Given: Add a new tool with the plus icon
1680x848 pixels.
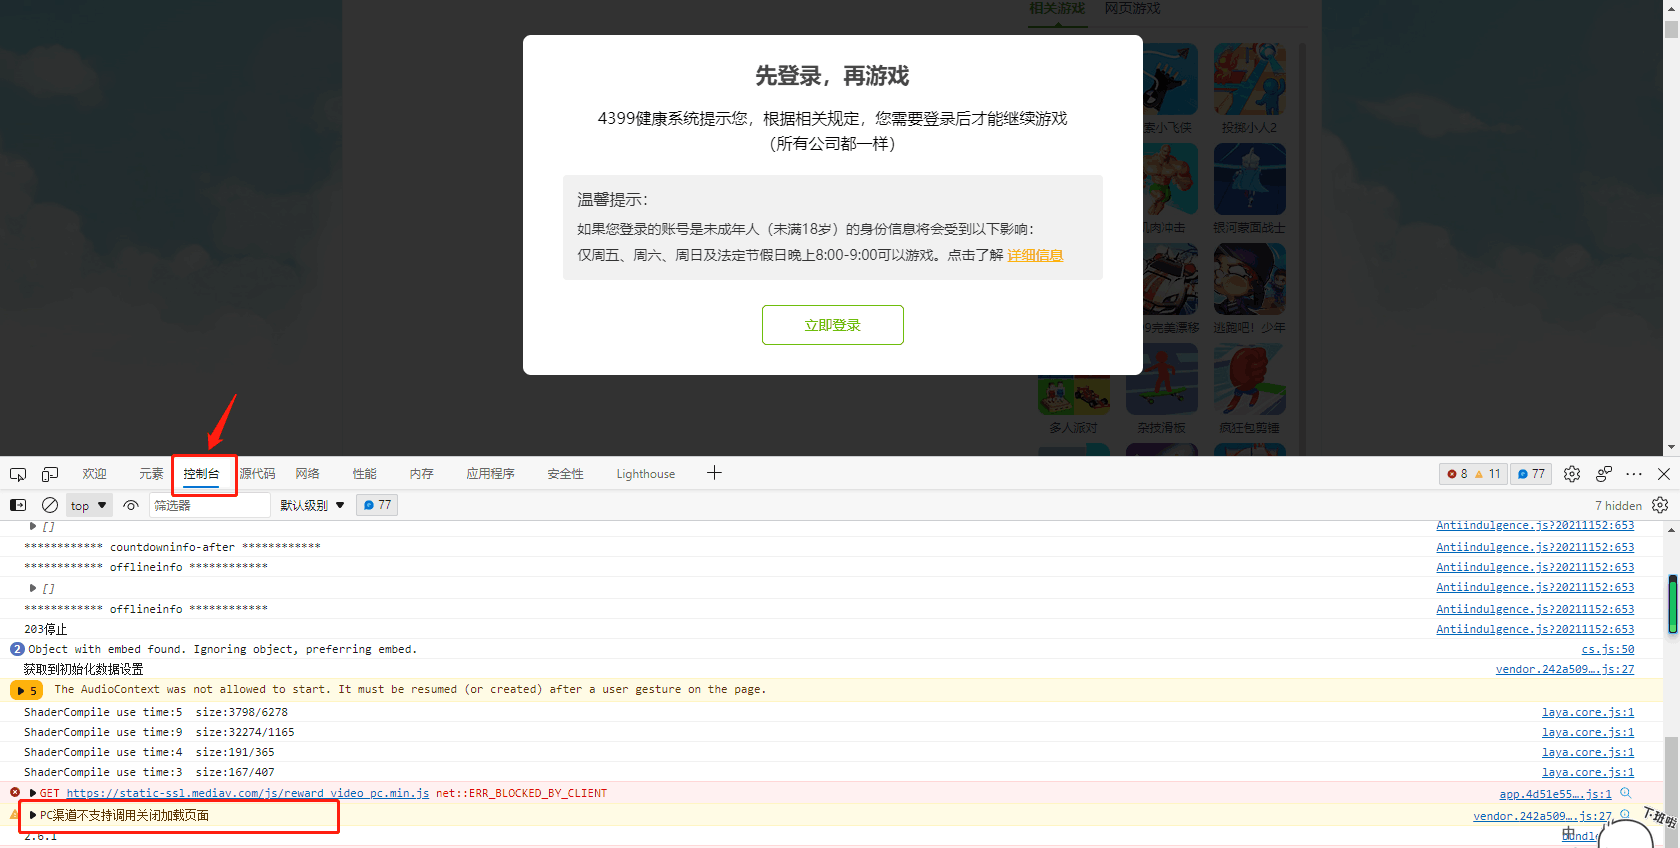Looking at the screenshot, I should click(714, 473).
